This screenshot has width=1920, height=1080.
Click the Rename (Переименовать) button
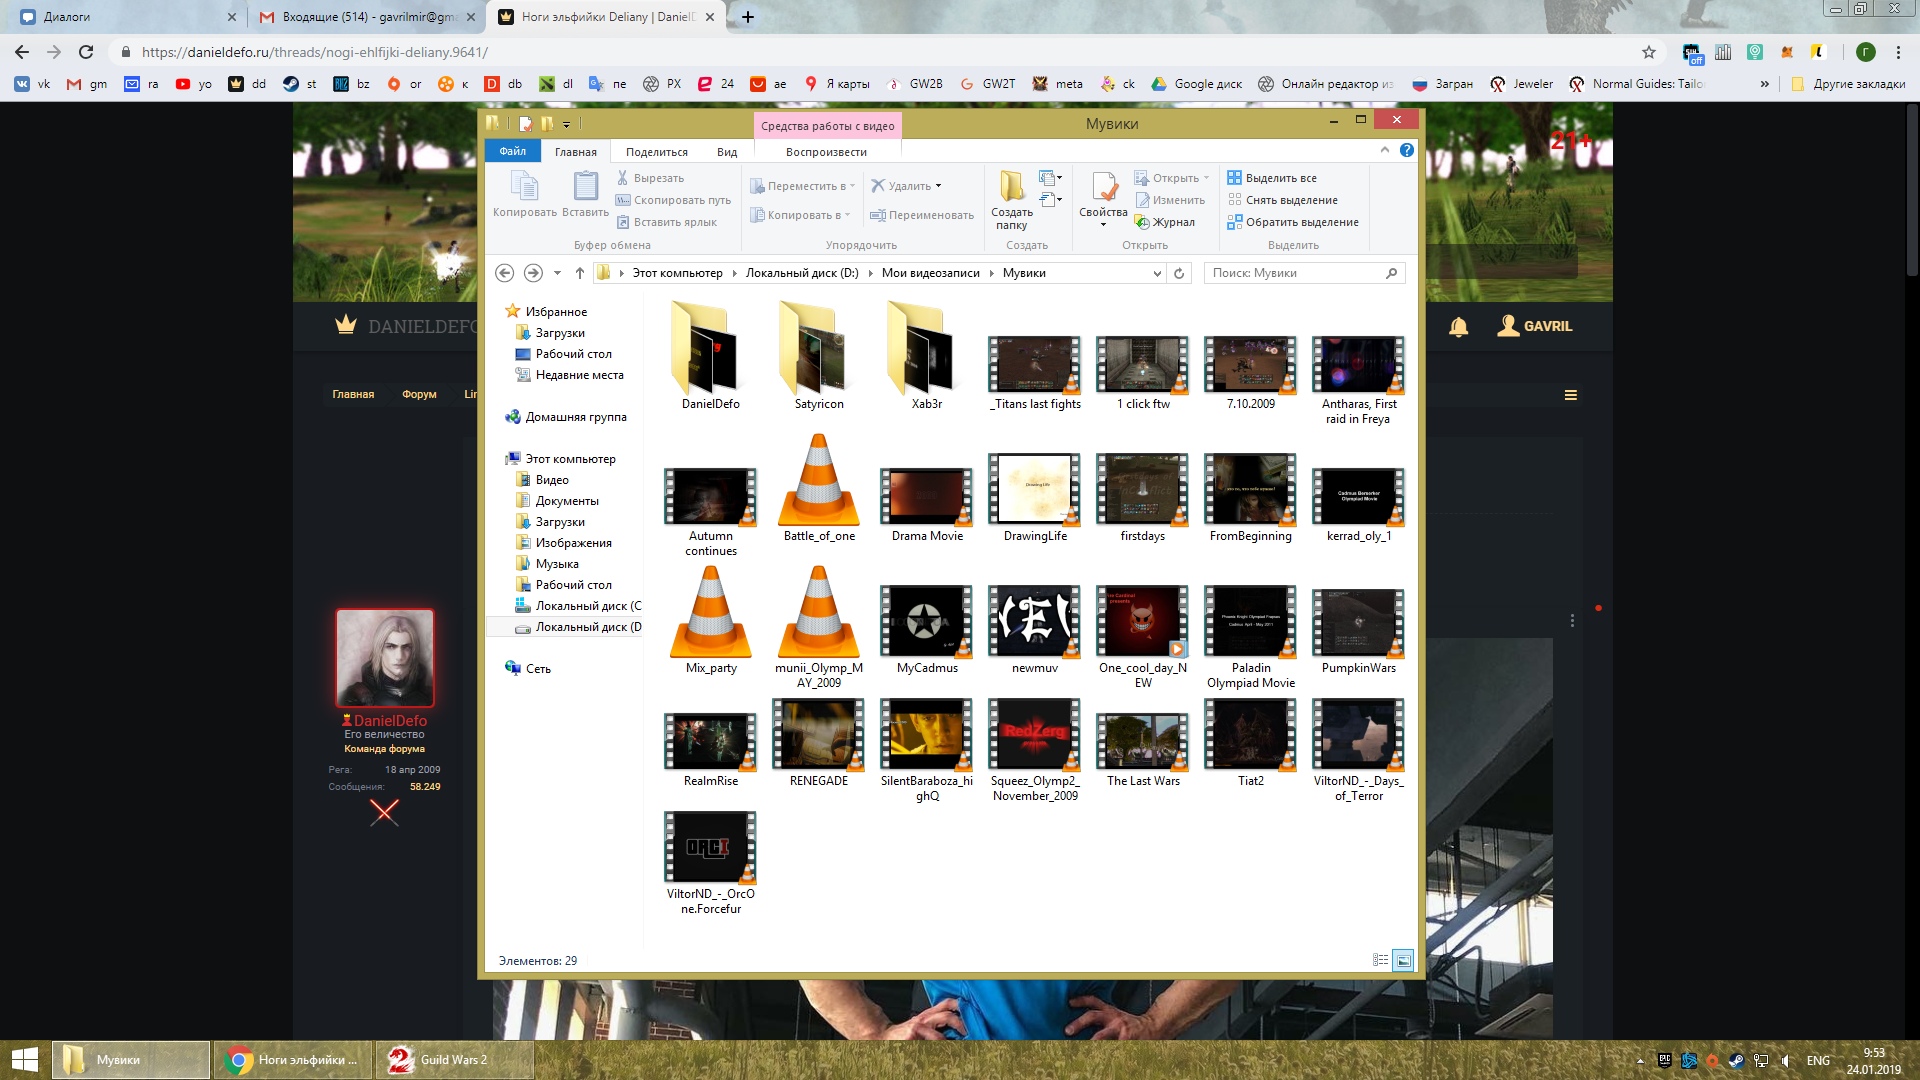[921, 215]
